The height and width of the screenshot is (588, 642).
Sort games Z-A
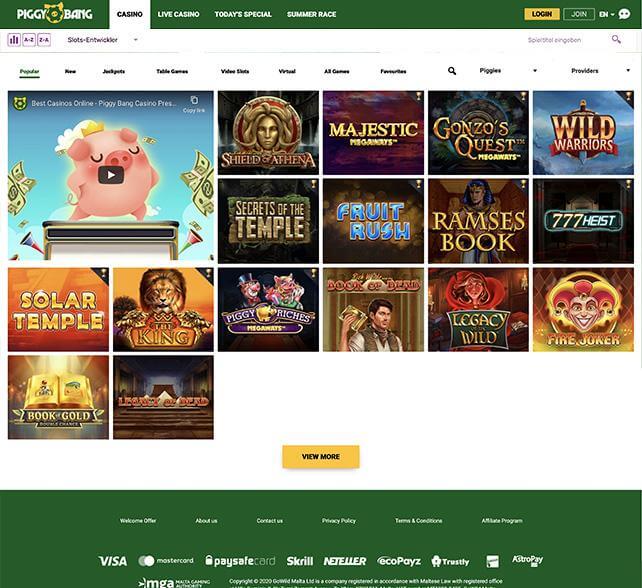[x=44, y=40]
